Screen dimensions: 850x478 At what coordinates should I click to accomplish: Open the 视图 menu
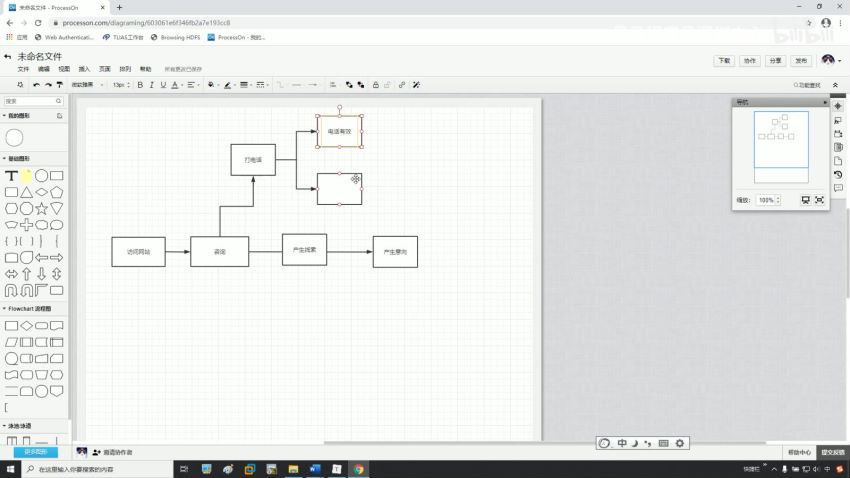click(64, 69)
